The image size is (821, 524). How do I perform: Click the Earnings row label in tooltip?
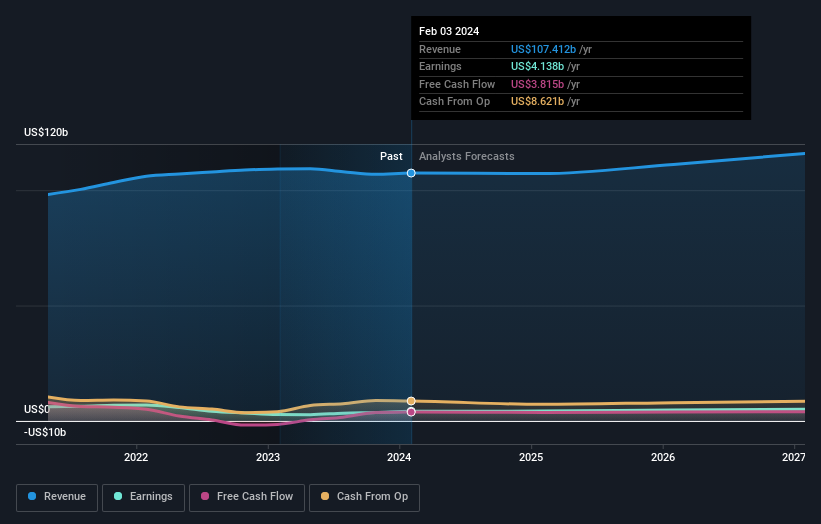[x=440, y=66]
